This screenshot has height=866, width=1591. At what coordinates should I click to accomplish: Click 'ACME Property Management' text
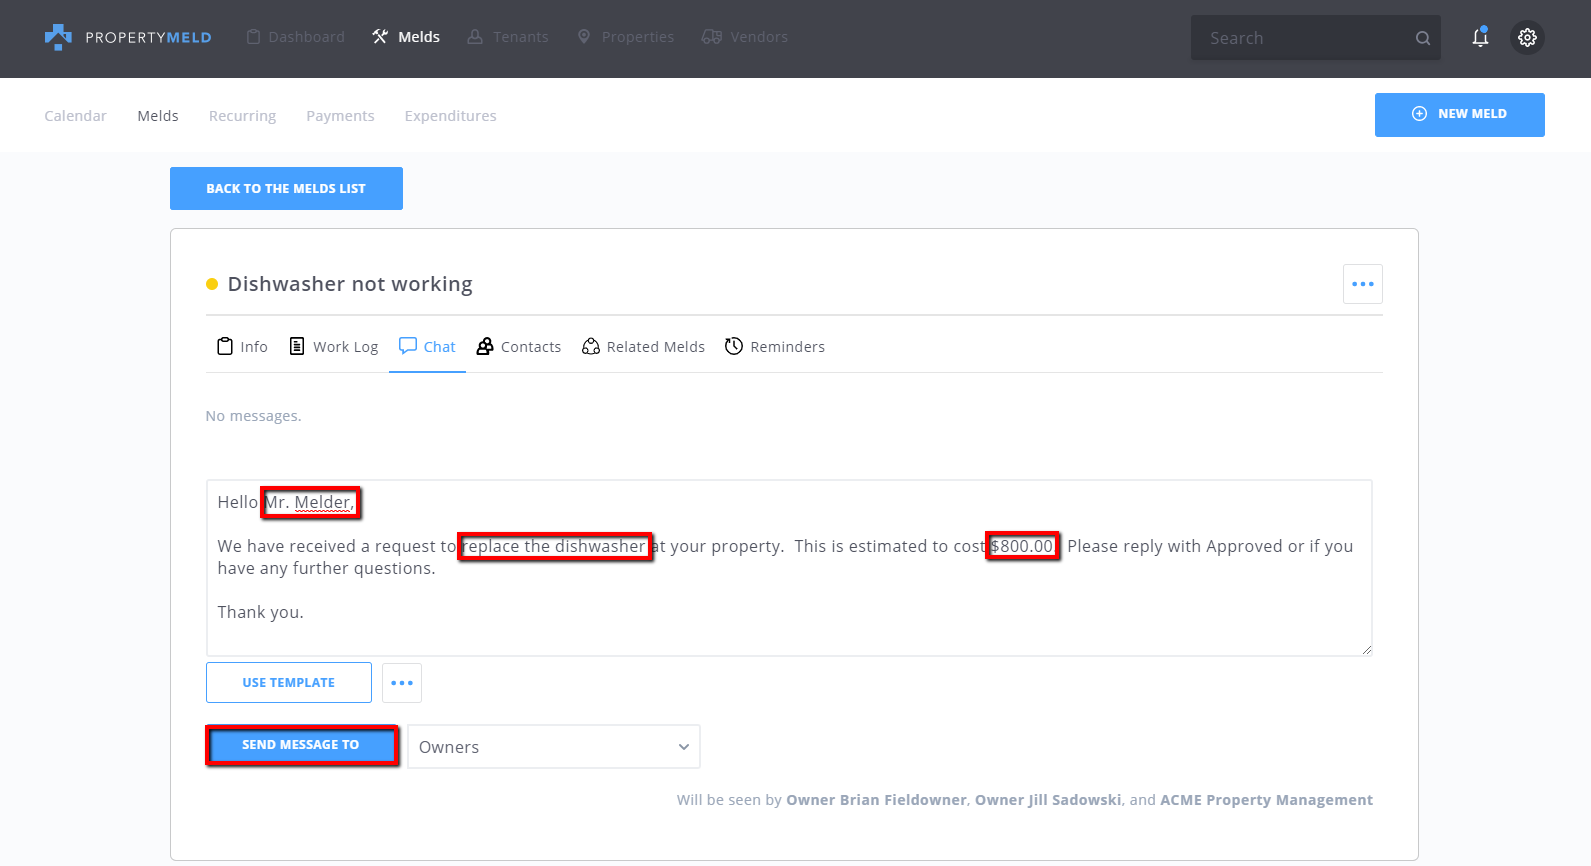pyautogui.click(x=1266, y=800)
